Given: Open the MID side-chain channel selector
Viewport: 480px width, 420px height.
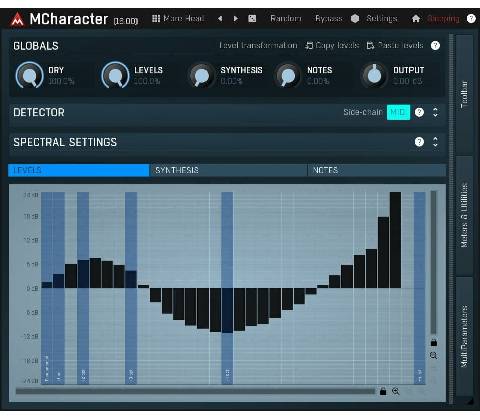Looking at the screenshot, I should click(x=398, y=112).
